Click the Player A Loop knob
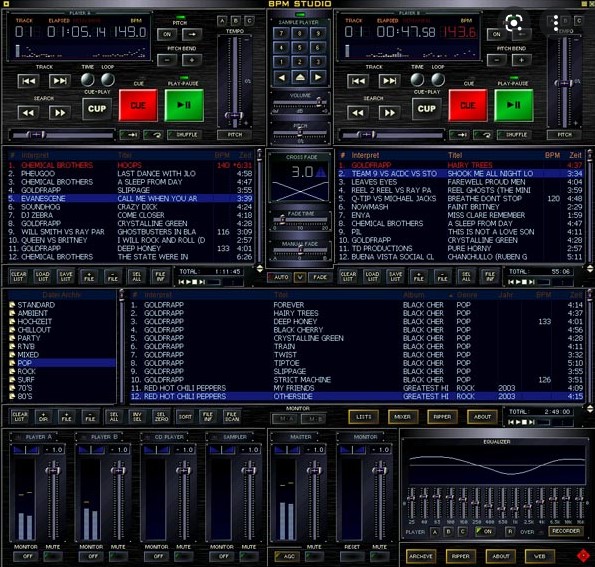This screenshot has height=567, width=595. click(x=108, y=80)
